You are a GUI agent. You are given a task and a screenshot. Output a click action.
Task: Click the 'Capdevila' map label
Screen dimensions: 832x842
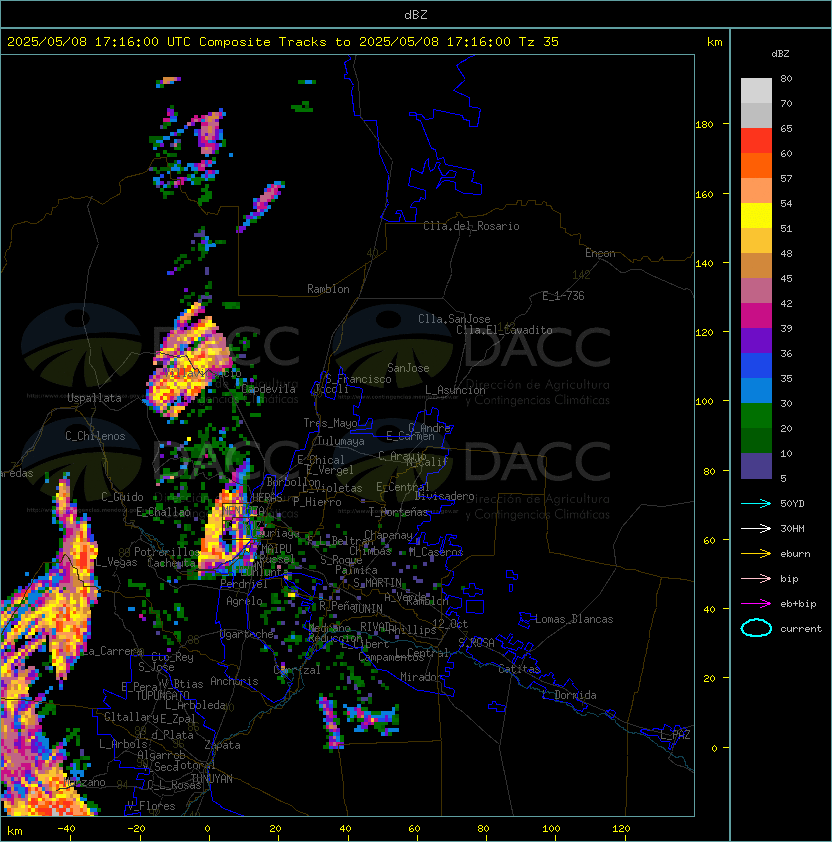(269, 389)
